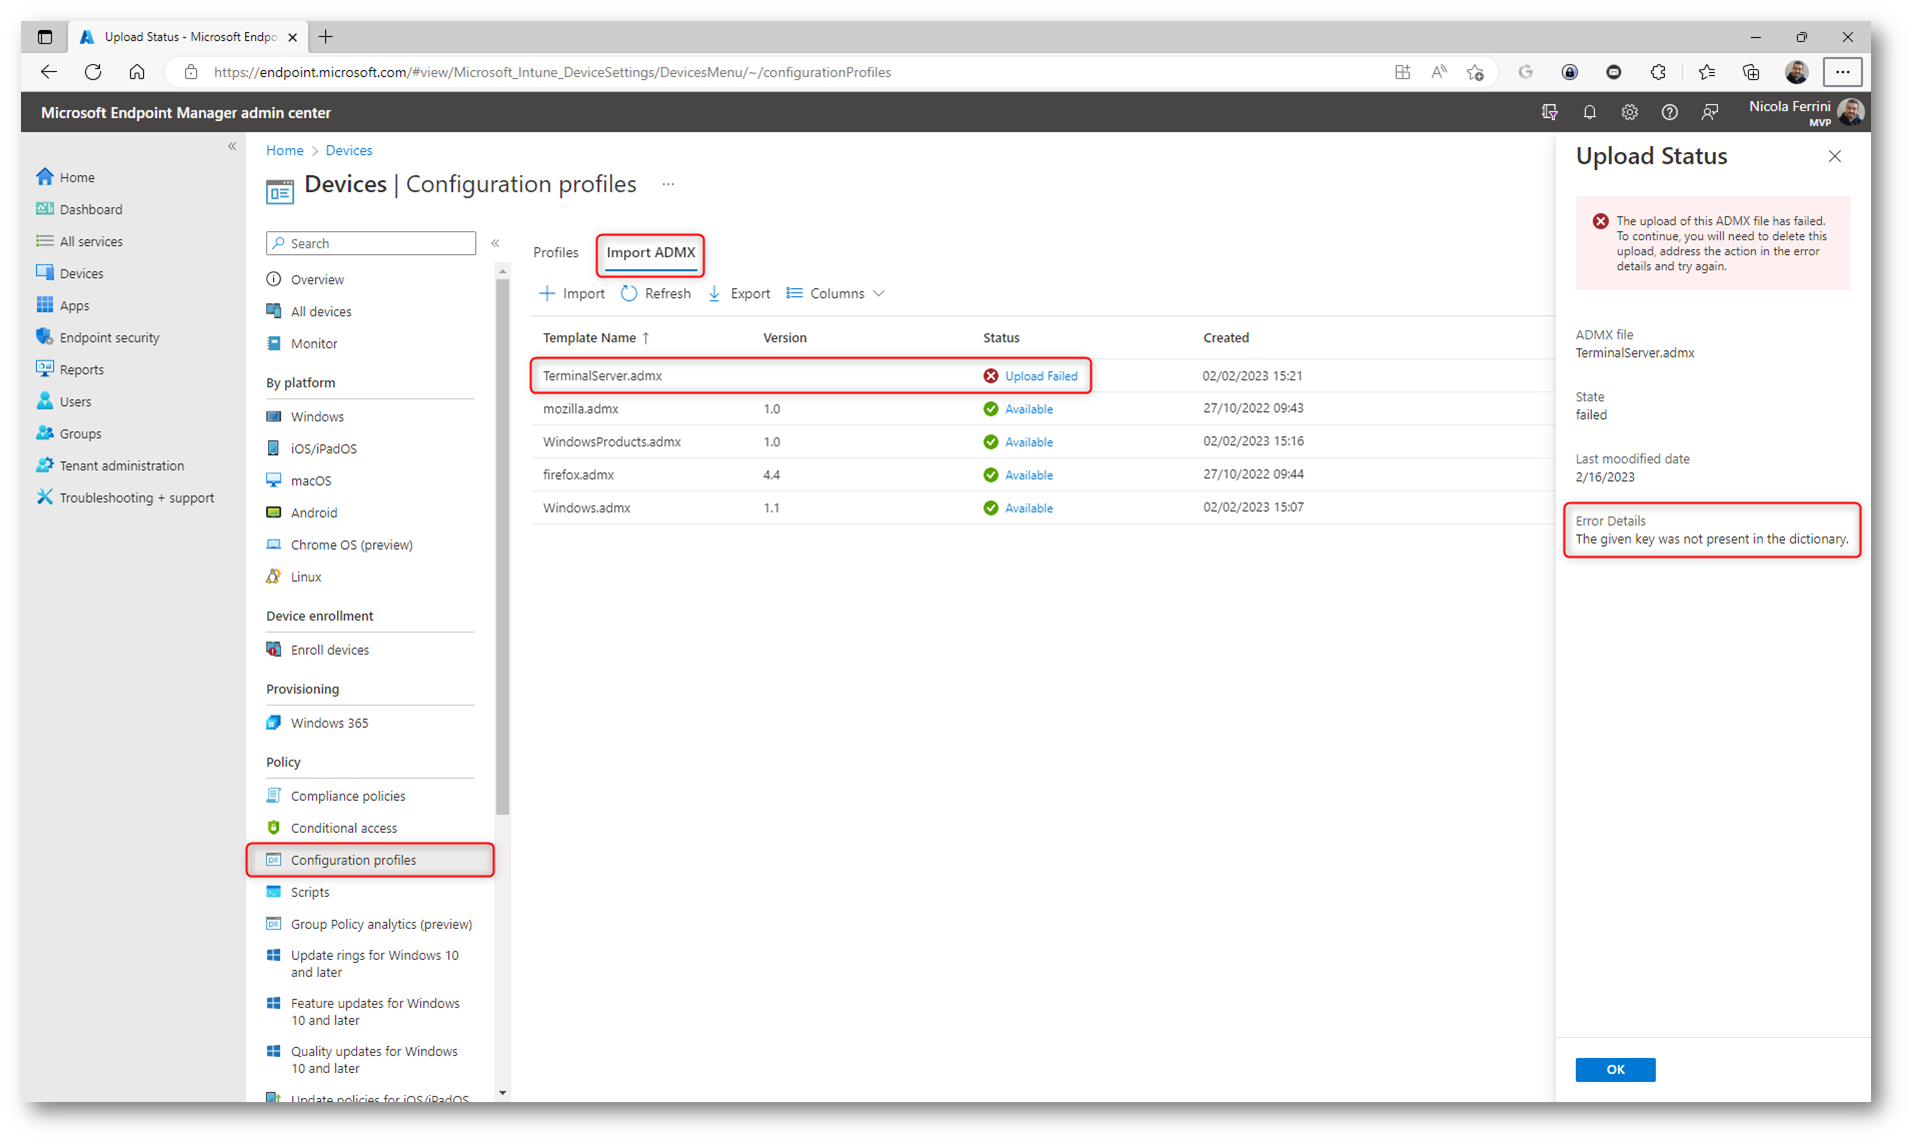Select macOS platform
1913x1144 pixels.
point(311,480)
